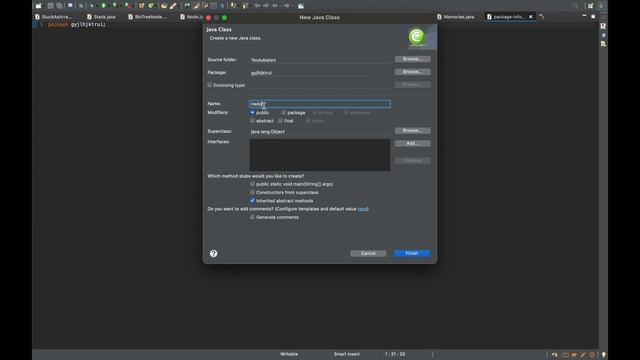Click Finish to create the class
The width and height of the screenshot is (640, 360).
[x=412, y=253]
